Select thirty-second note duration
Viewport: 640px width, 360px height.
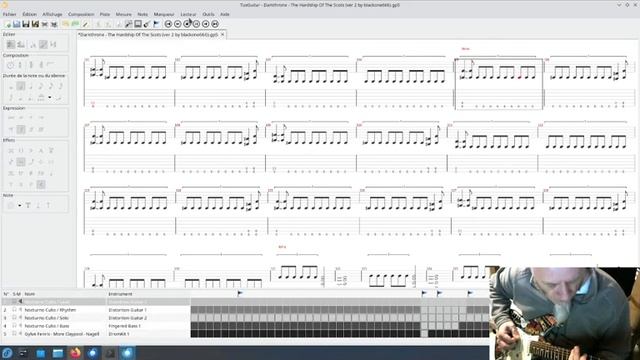(61, 86)
